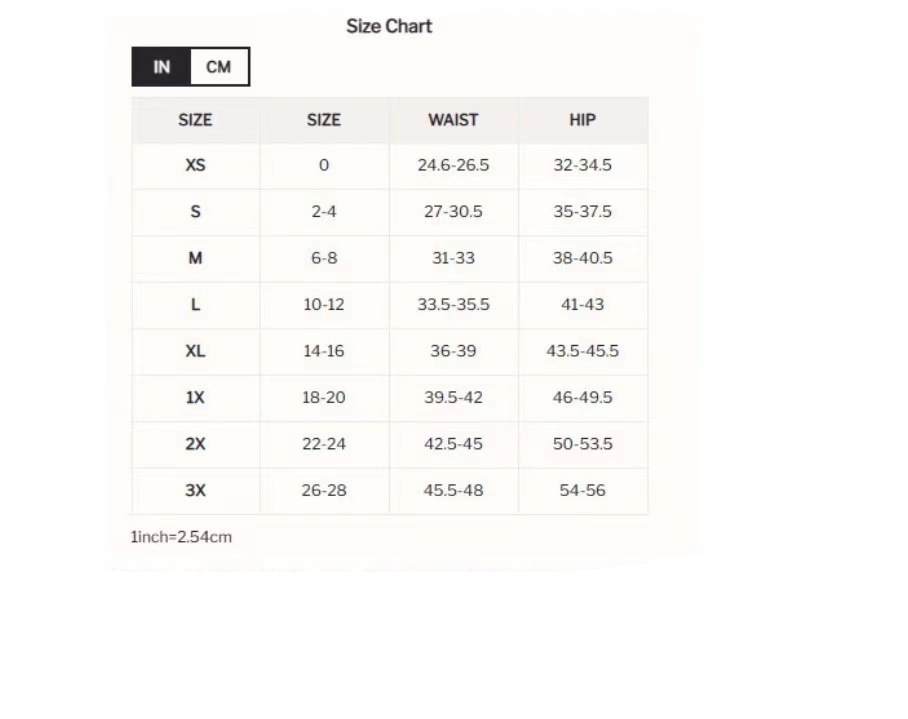Click the Size Chart title
Viewport: 908px width, 719px height.
point(389,27)
